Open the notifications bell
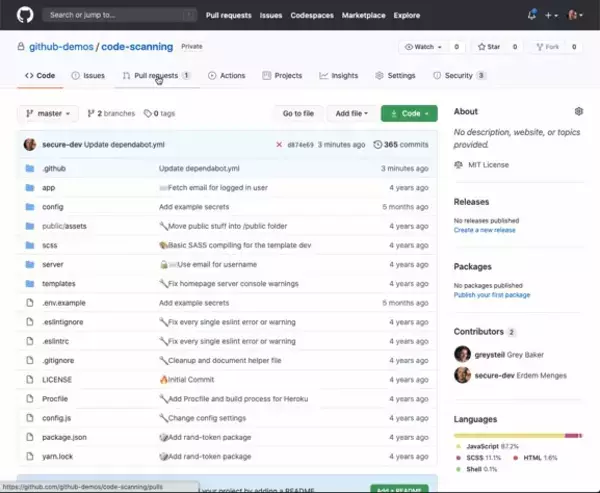The height and width of the screenshot is (493, 600). tap(531, 15)
